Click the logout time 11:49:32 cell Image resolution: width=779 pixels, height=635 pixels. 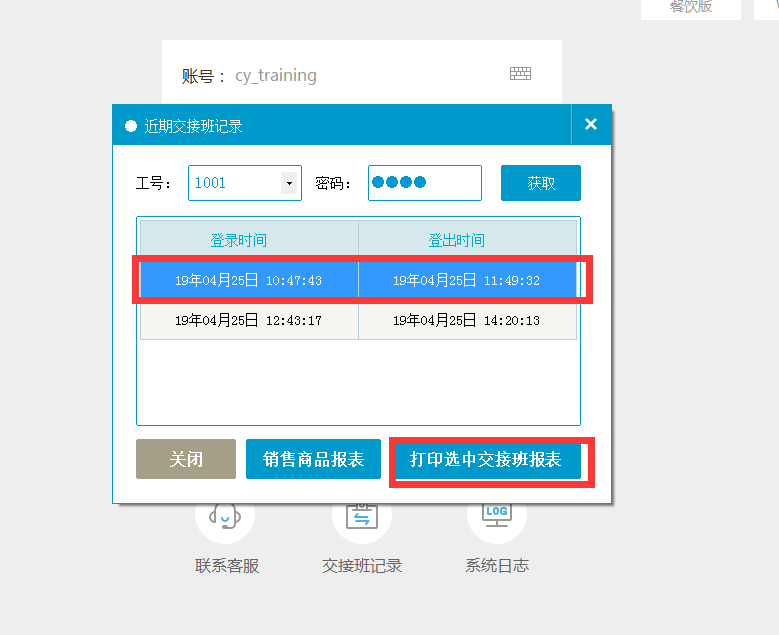point(467,280)
